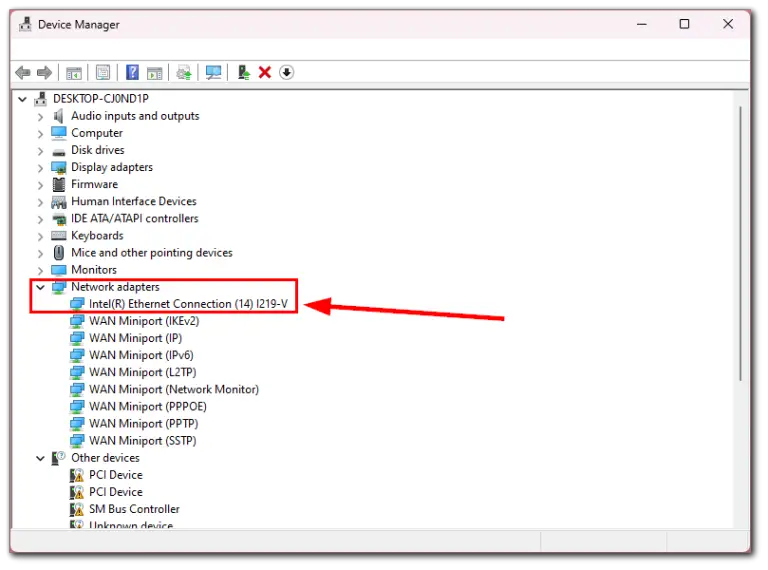
Task: Click the Add drivers icon with the green arrow
Action: [243, 72]
